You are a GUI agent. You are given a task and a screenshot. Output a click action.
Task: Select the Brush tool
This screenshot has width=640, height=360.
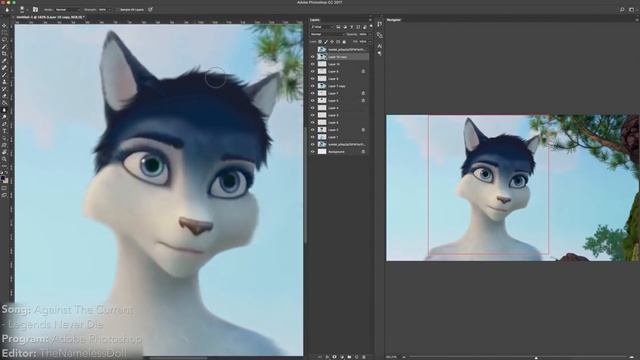pos(4,75)
